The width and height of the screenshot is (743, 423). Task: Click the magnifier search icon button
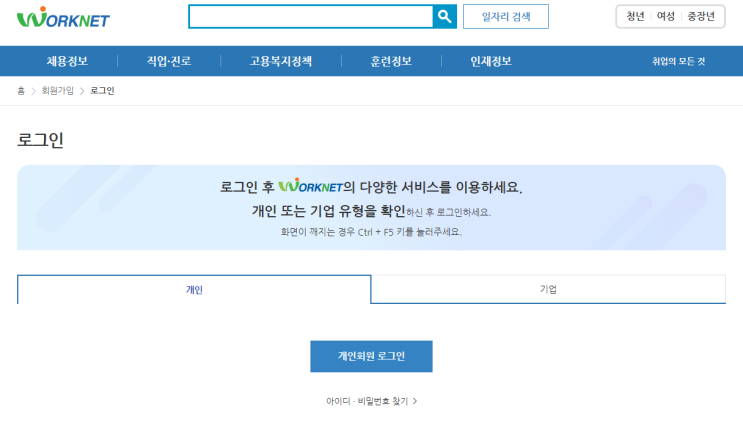[x=444, y=17]
